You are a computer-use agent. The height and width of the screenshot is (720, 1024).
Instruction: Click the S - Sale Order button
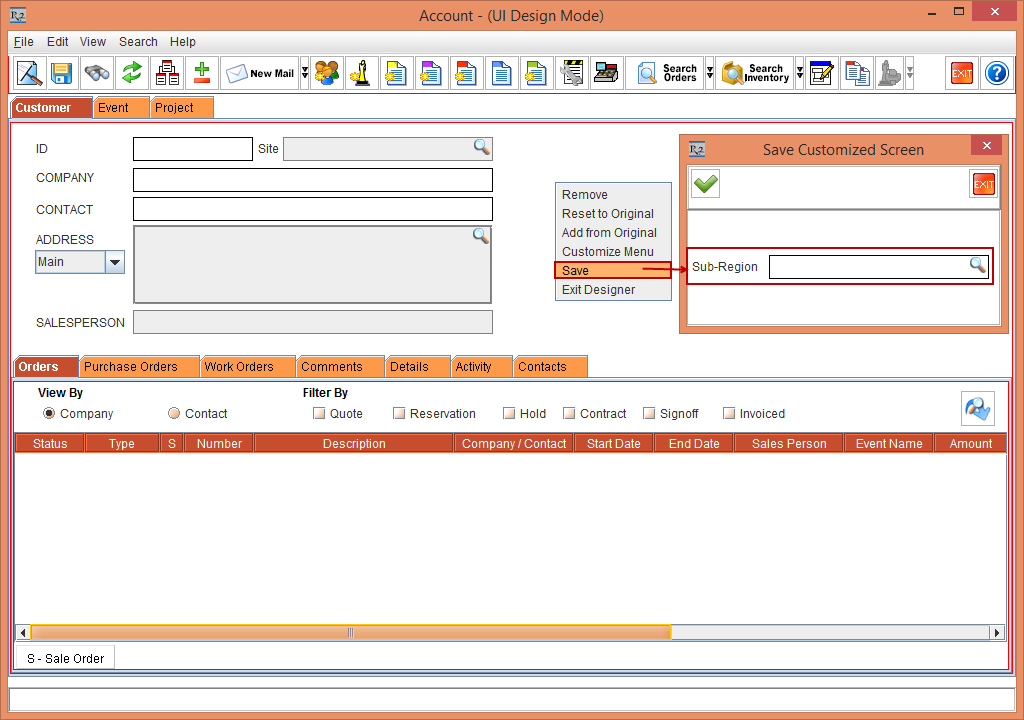(66, 658)
